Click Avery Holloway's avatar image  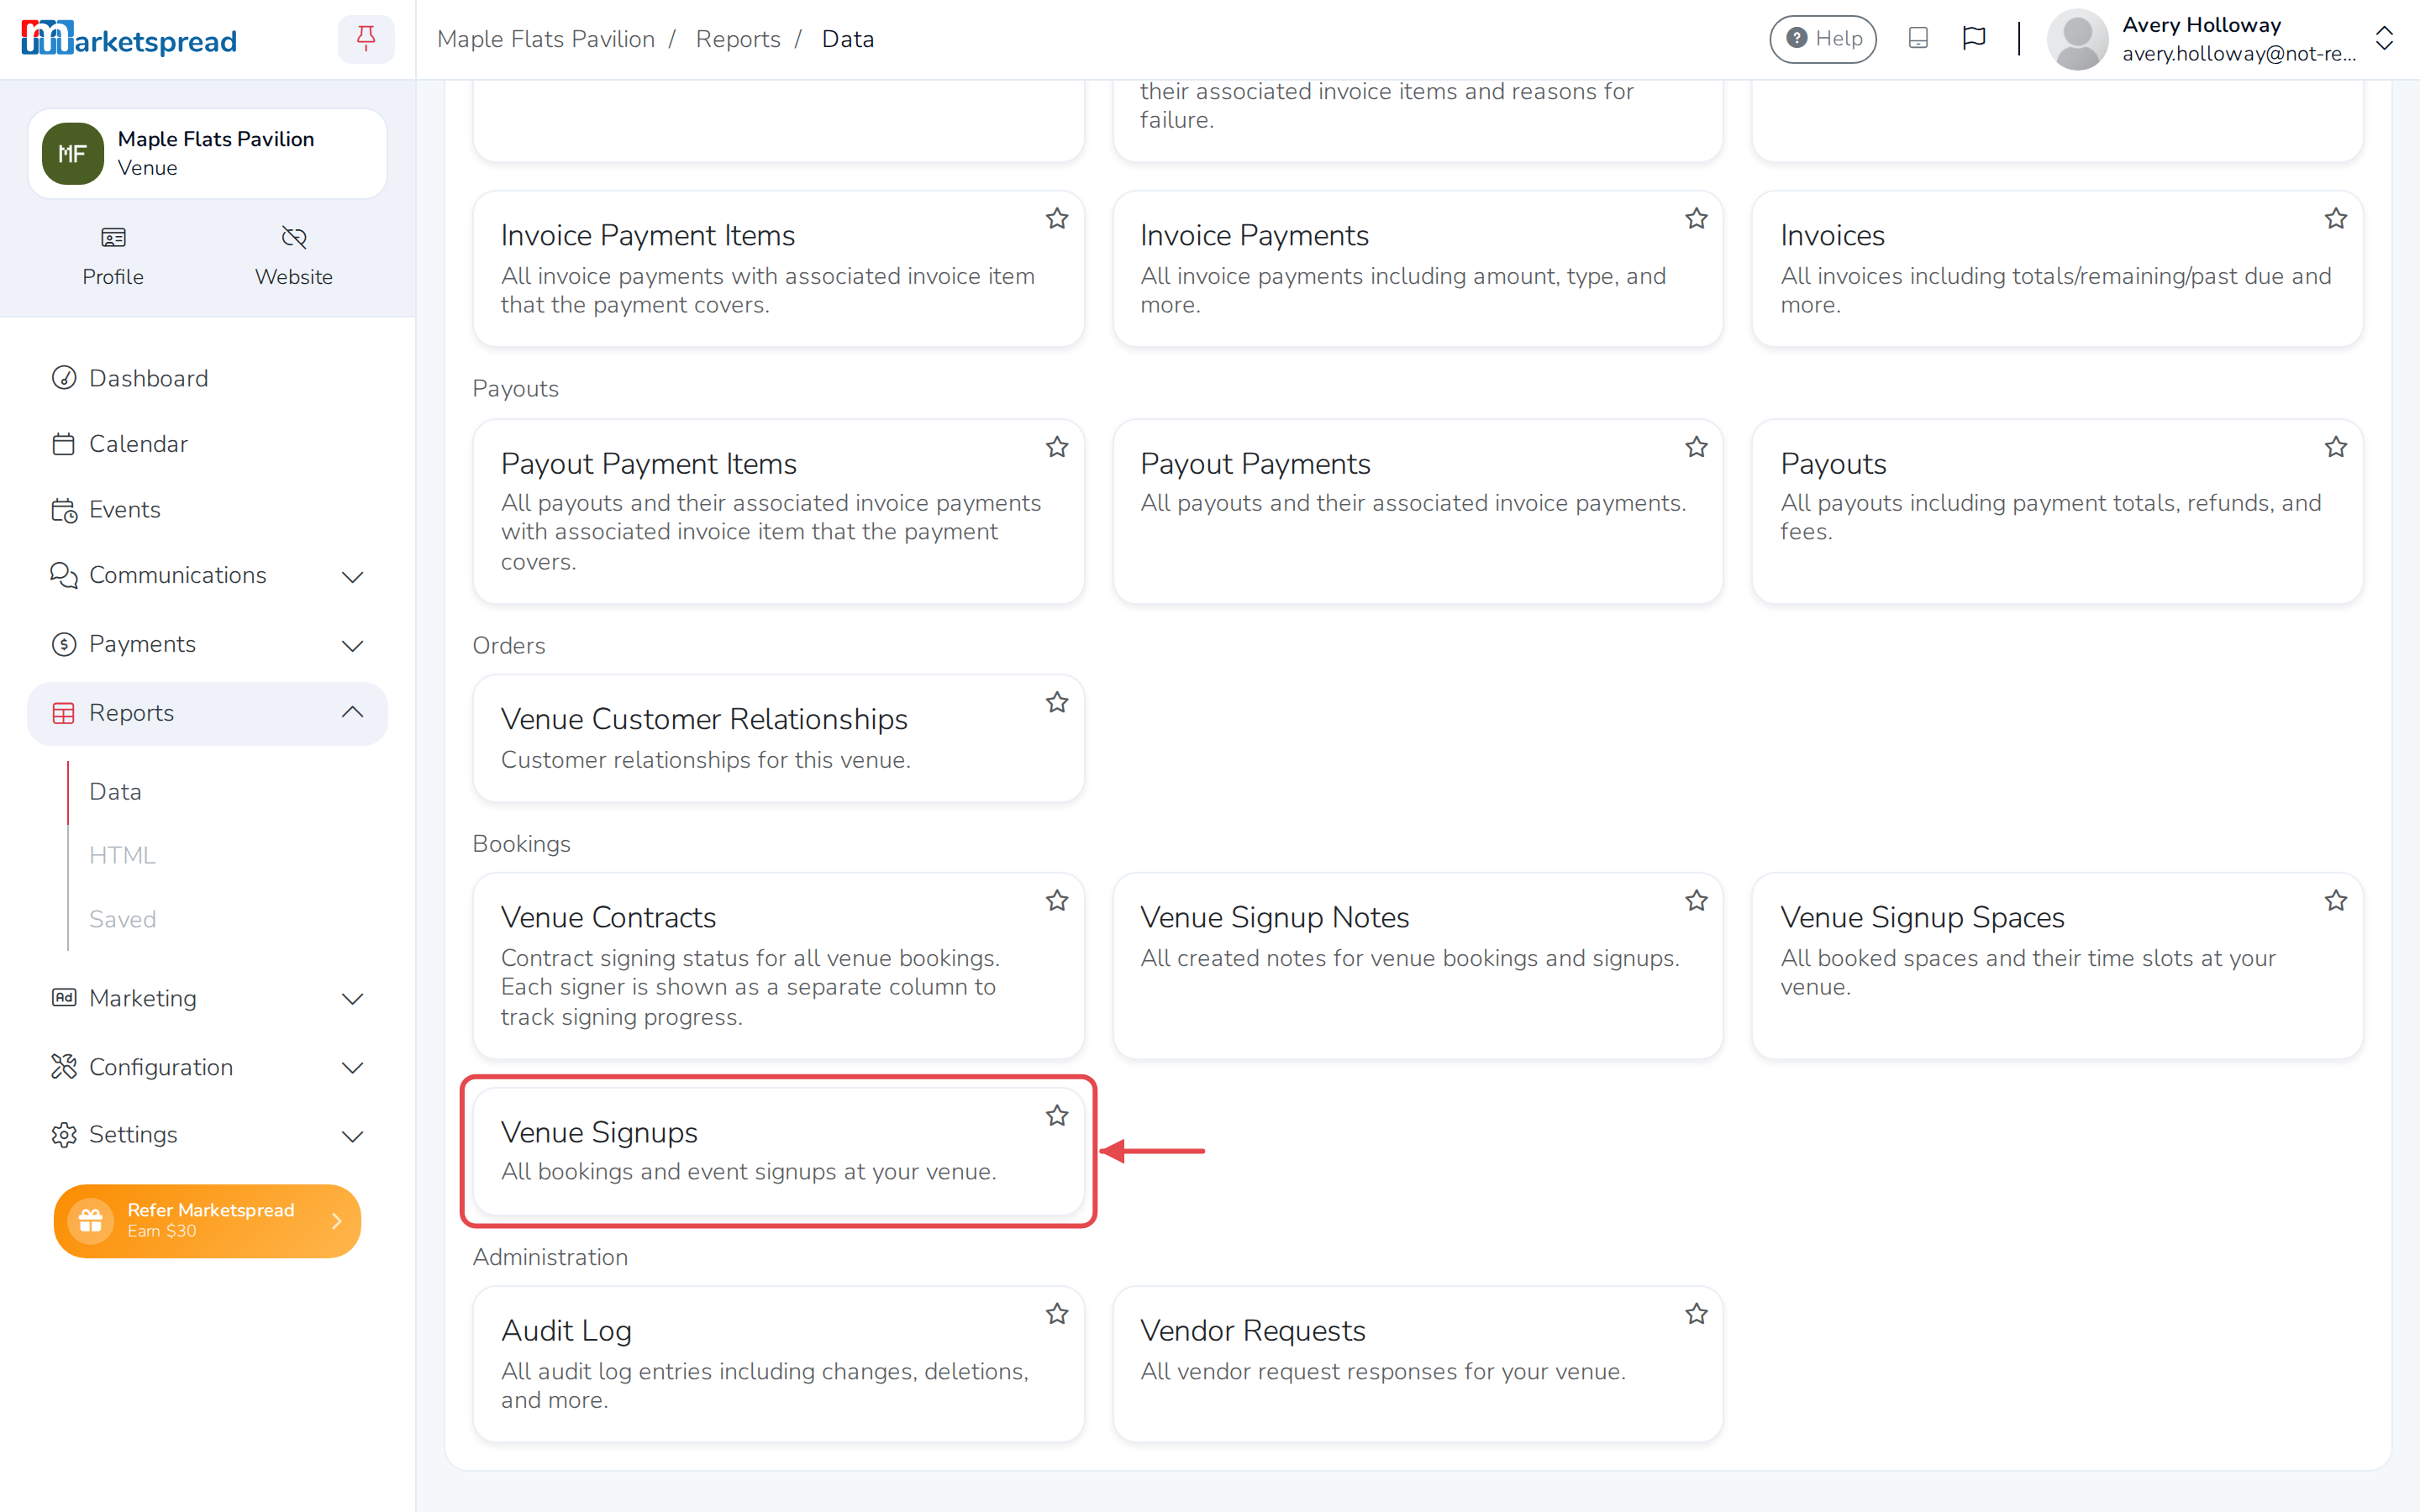(2077, 39)
